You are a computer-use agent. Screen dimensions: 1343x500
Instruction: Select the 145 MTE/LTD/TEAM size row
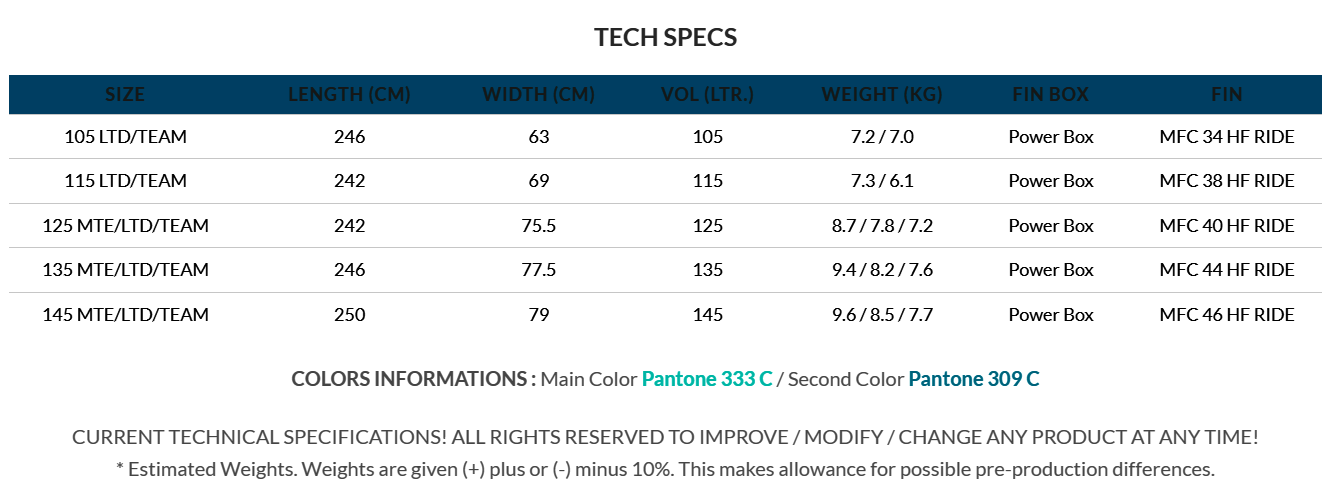coord(125,315)
